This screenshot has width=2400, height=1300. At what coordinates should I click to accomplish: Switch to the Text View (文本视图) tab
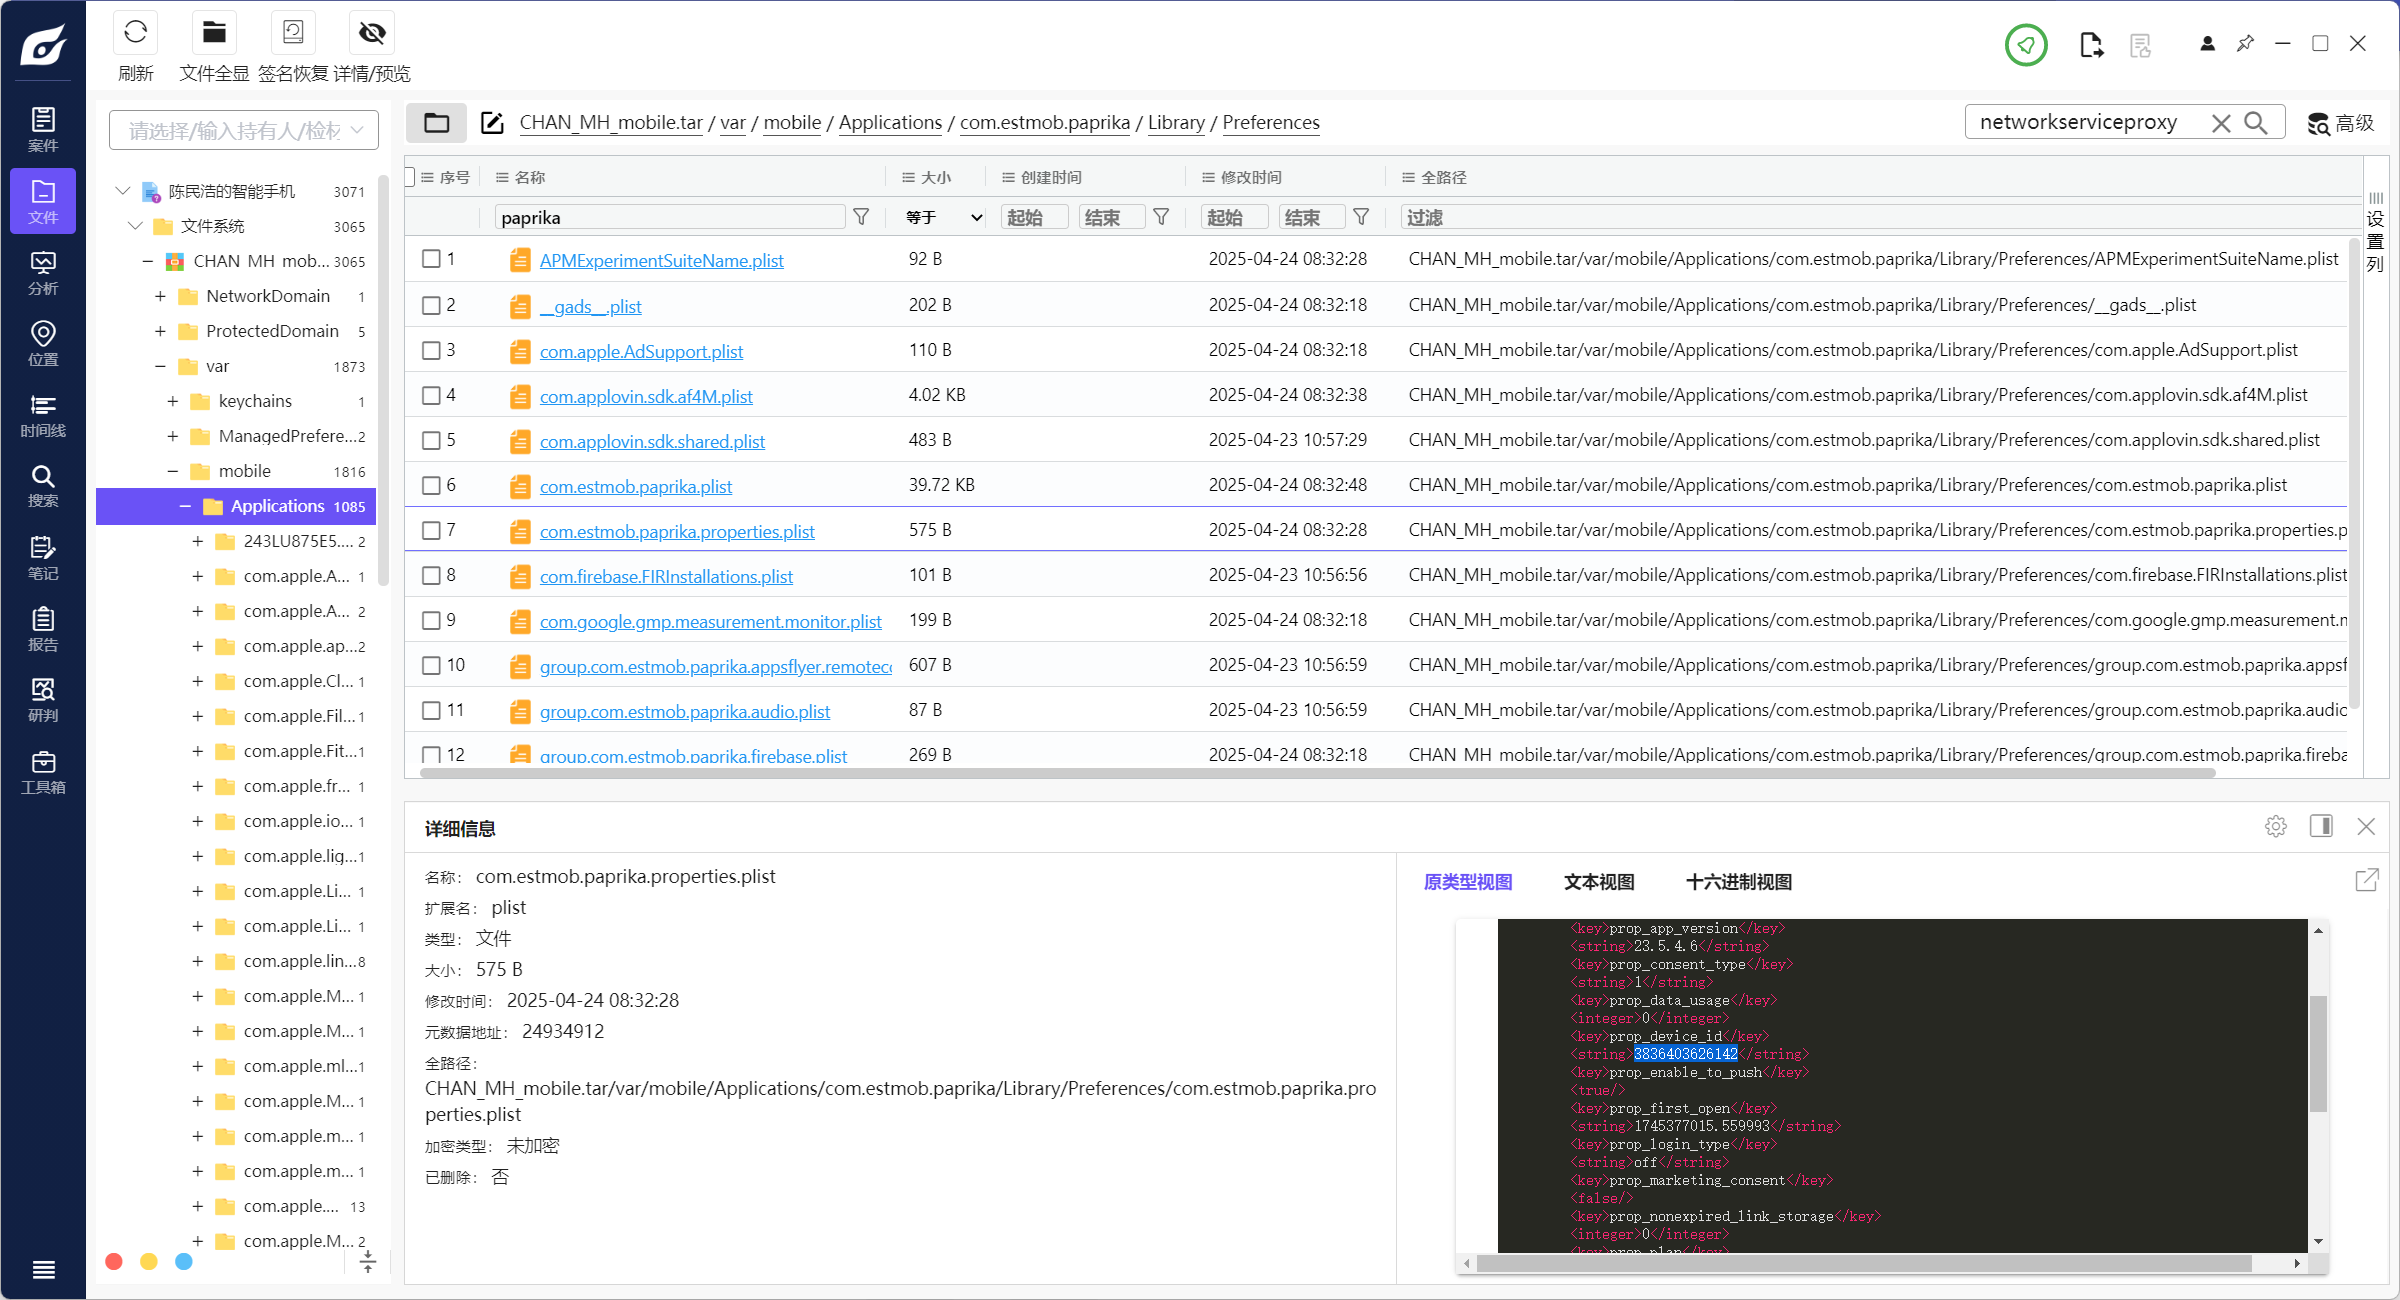click(1598, 882)
